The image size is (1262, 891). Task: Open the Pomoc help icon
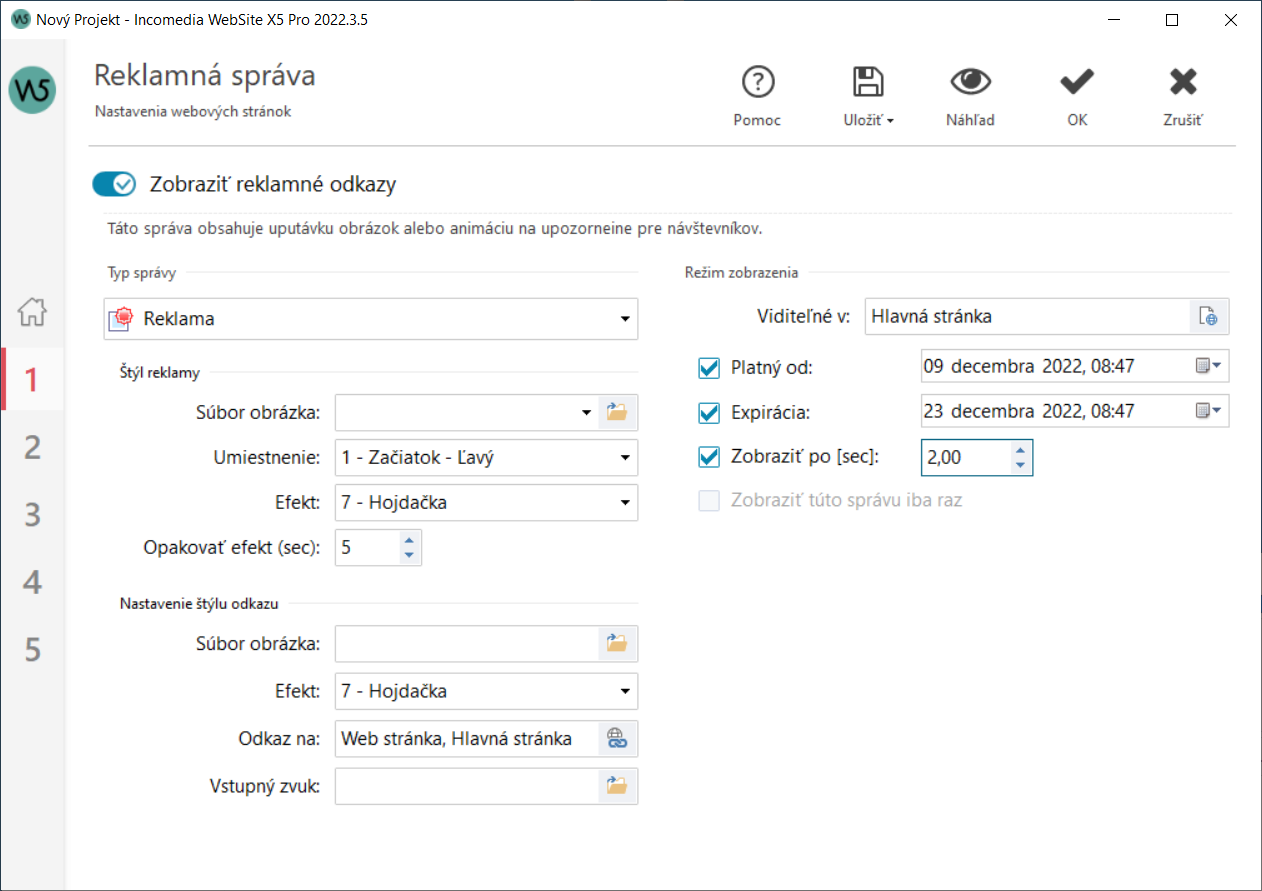pyautogui.click(x=758, y=82)
